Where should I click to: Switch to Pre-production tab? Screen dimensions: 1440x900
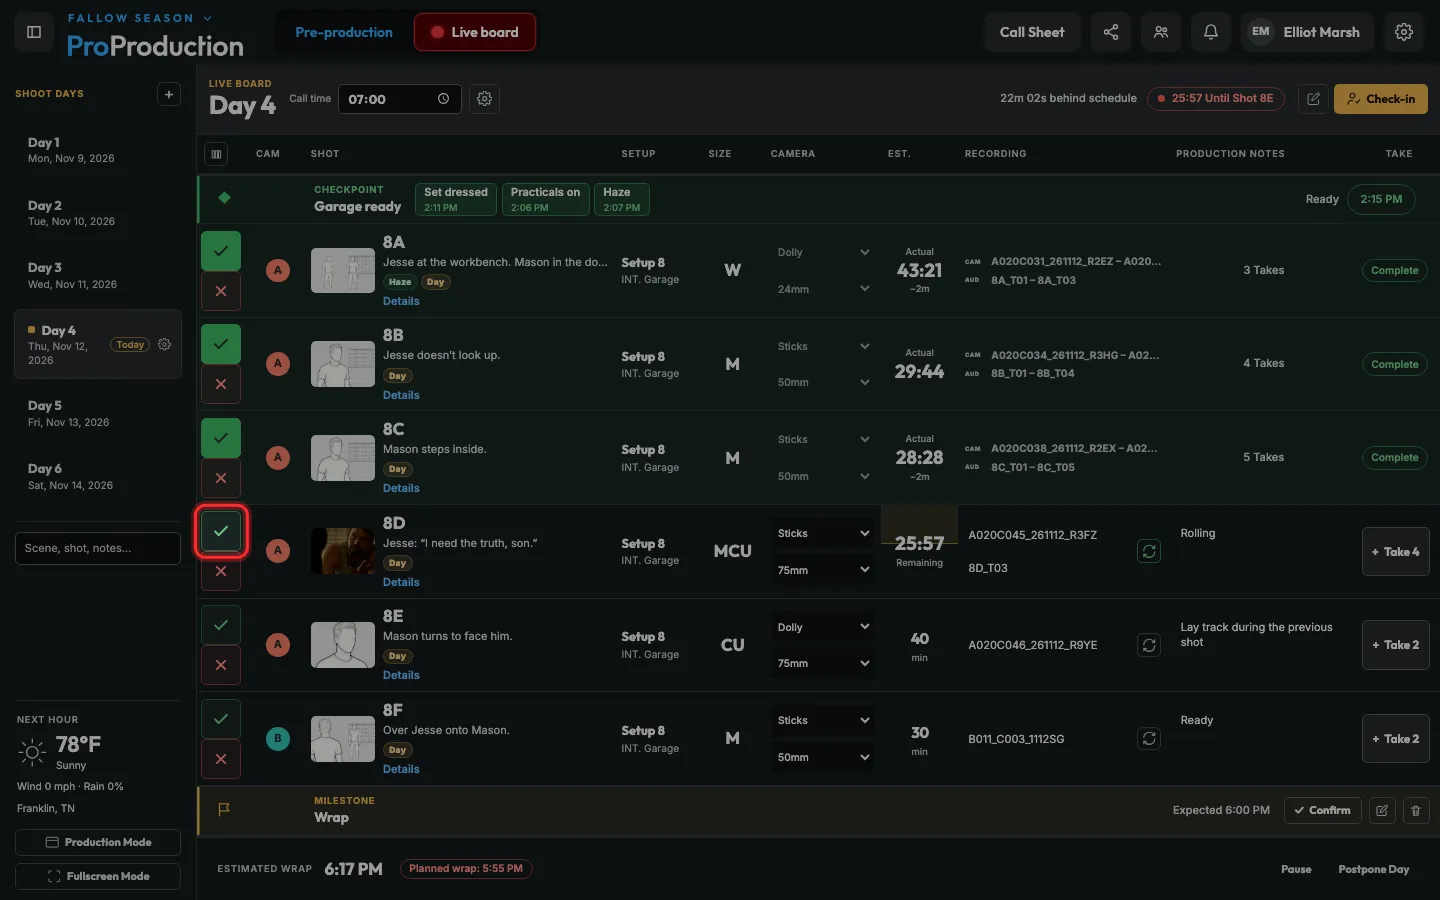[x=344, y=32]
